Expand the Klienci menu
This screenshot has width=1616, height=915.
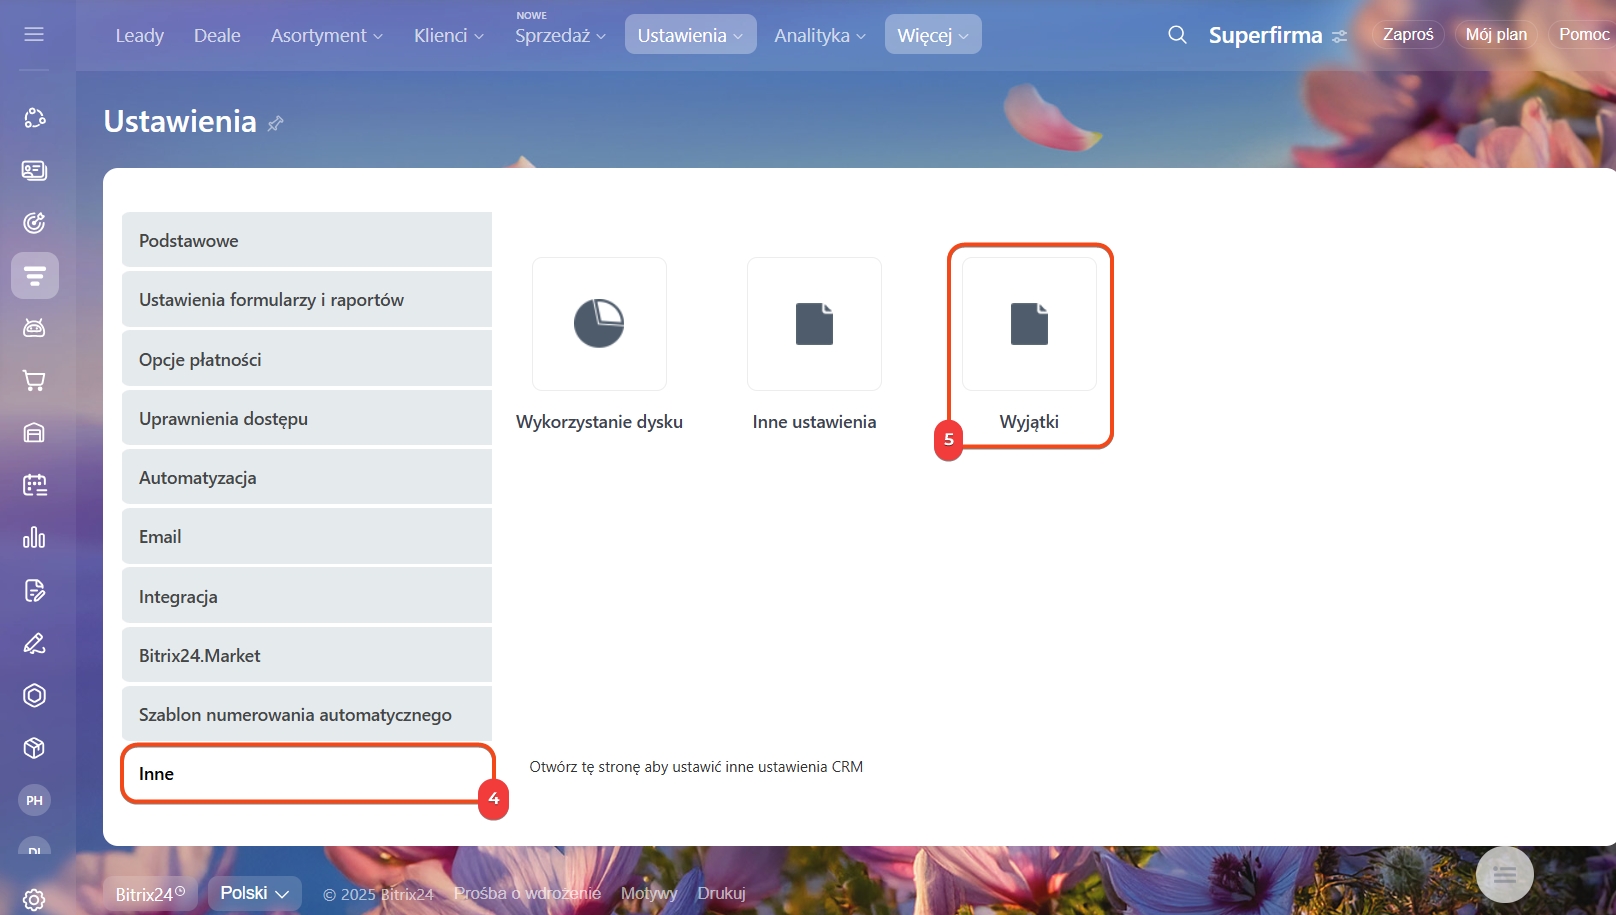pos(449,35)
